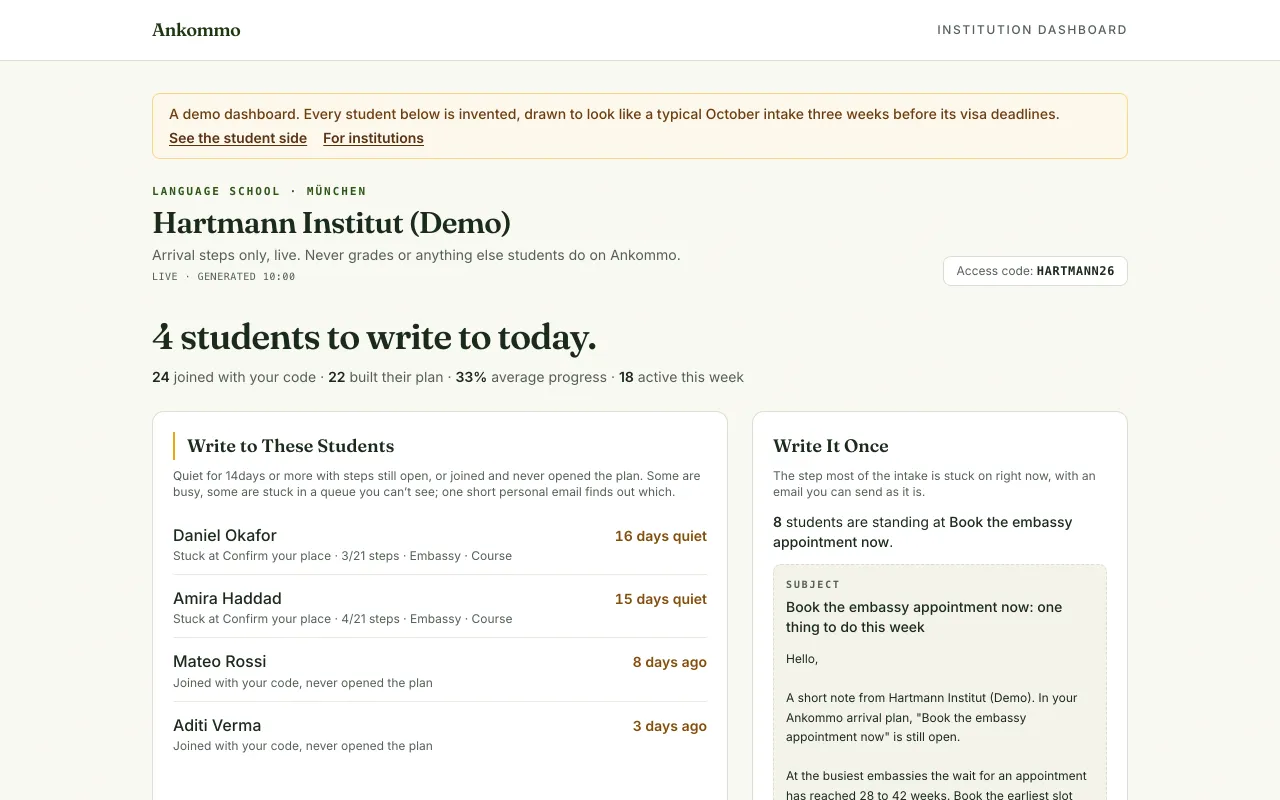
Task: Click Aditi Verma's 'never opened the plan' note
Action: (x=303, y=746)
